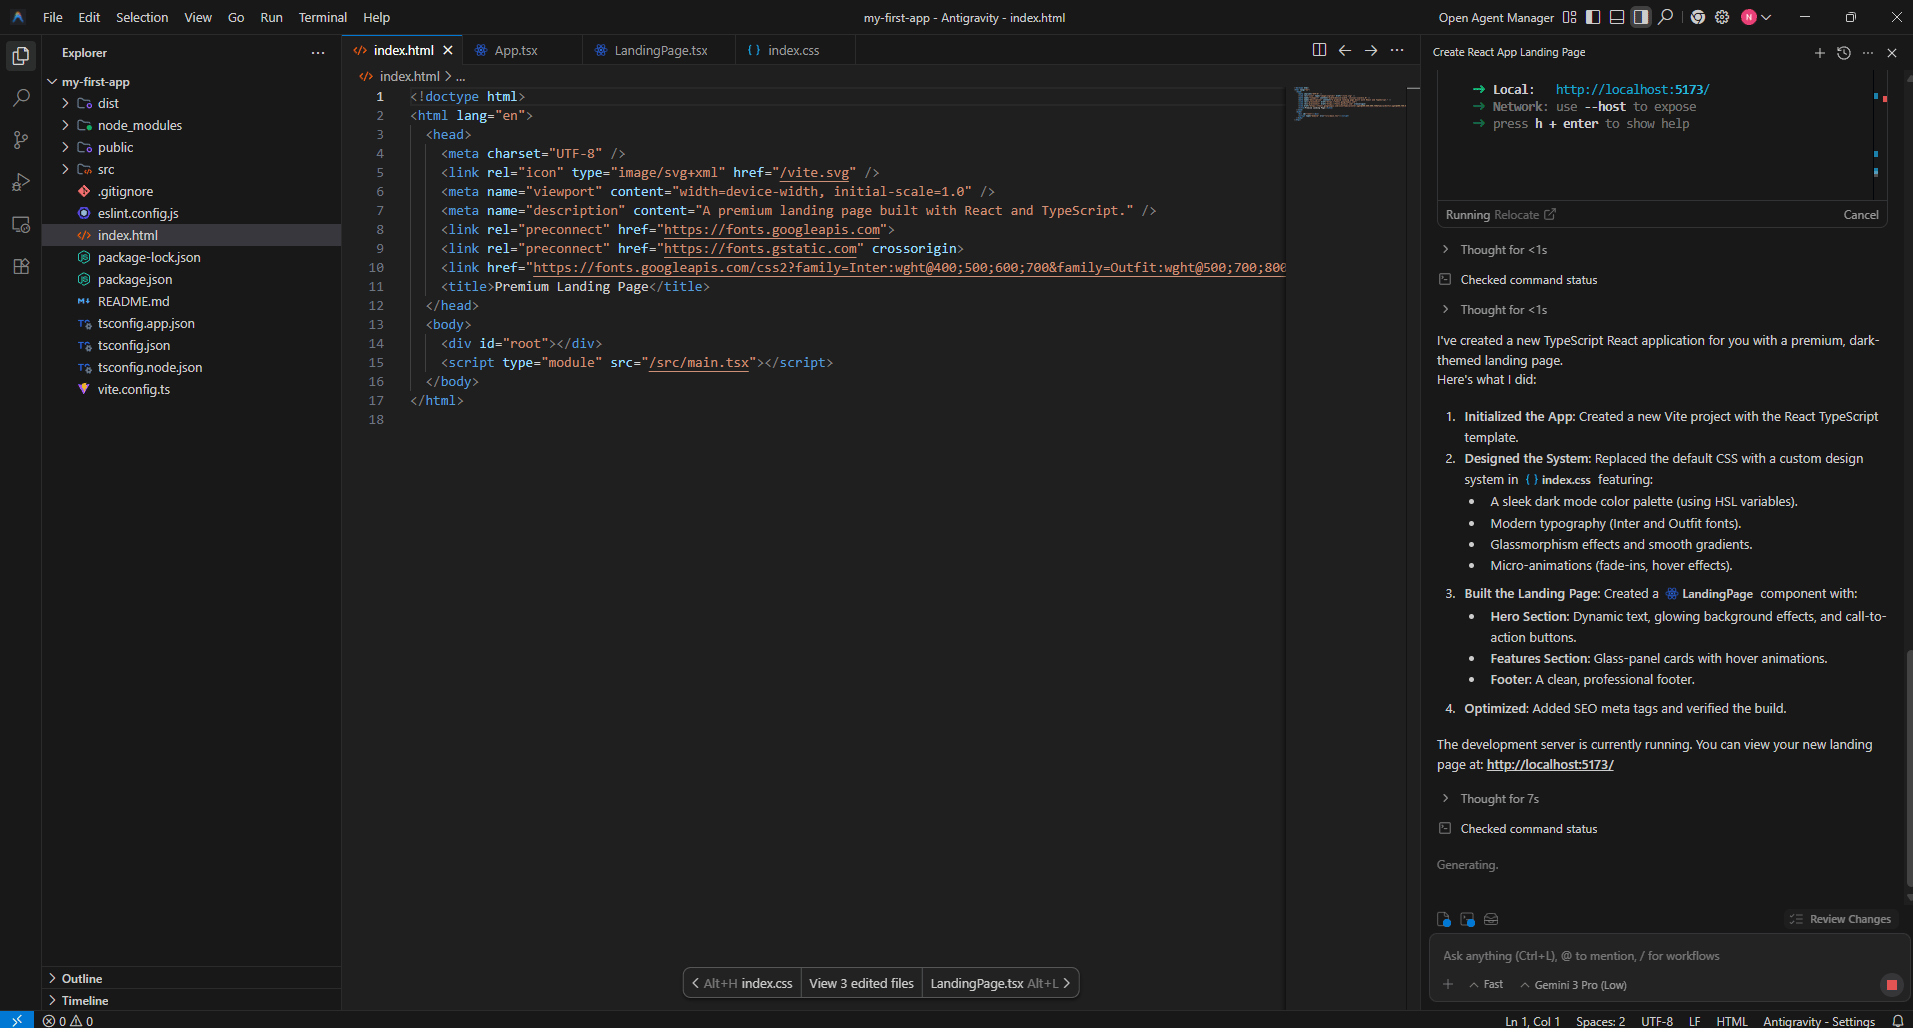
Task: Open the Source Control view
Action: 21,140
